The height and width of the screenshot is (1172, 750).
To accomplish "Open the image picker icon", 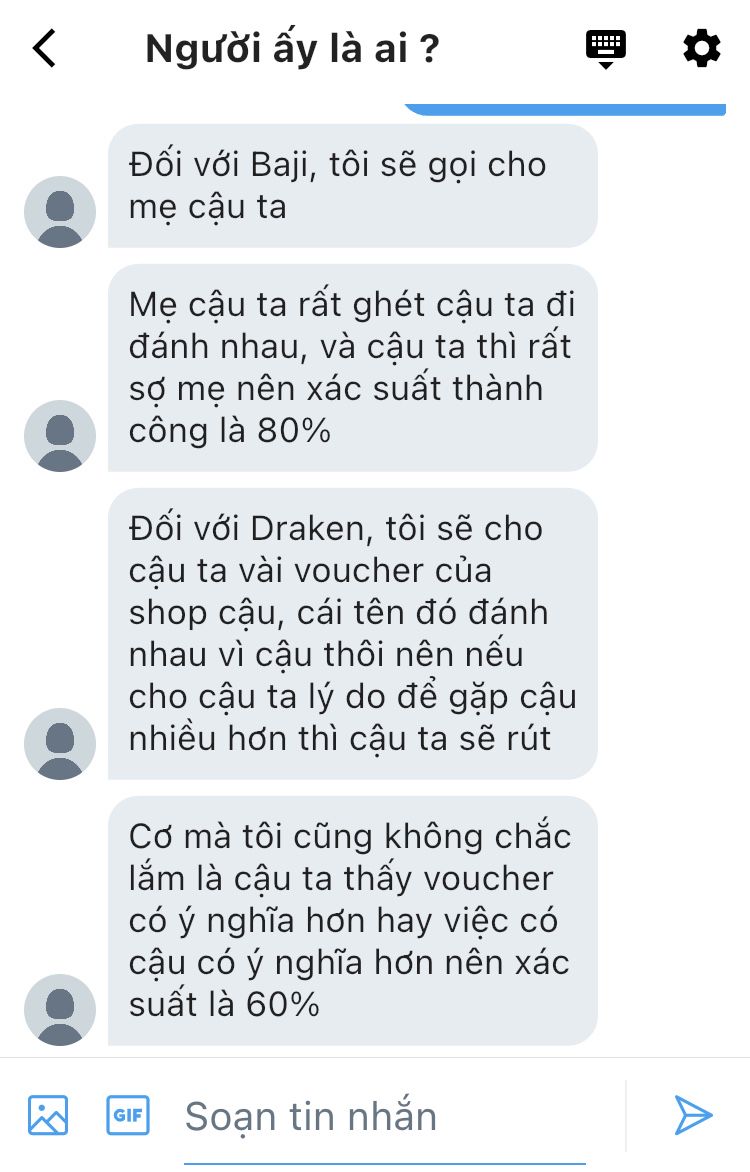I will pos(48,1115).
